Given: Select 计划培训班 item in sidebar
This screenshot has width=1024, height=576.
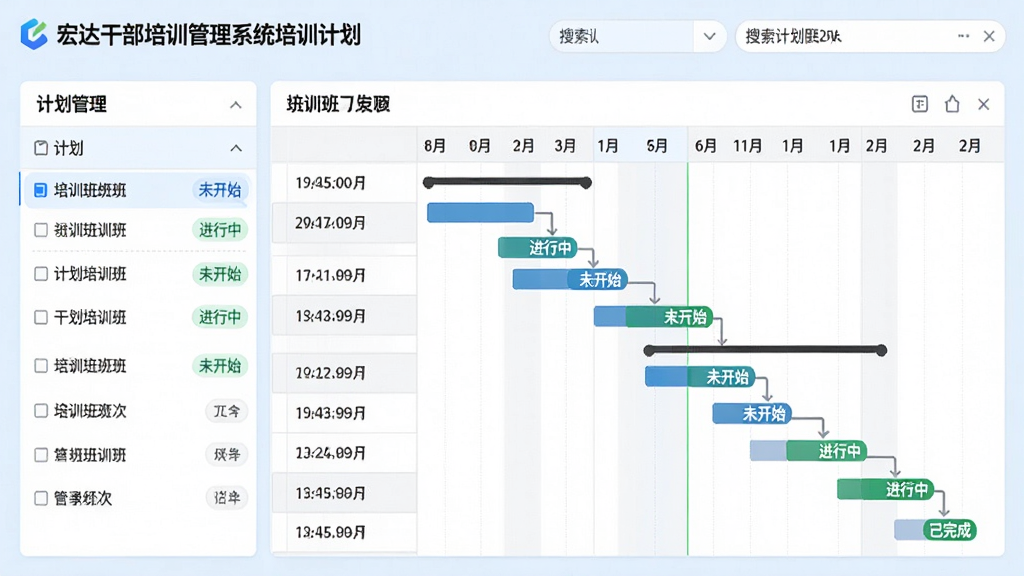Looking at the screenshot, I should click(x=90, y=274).
